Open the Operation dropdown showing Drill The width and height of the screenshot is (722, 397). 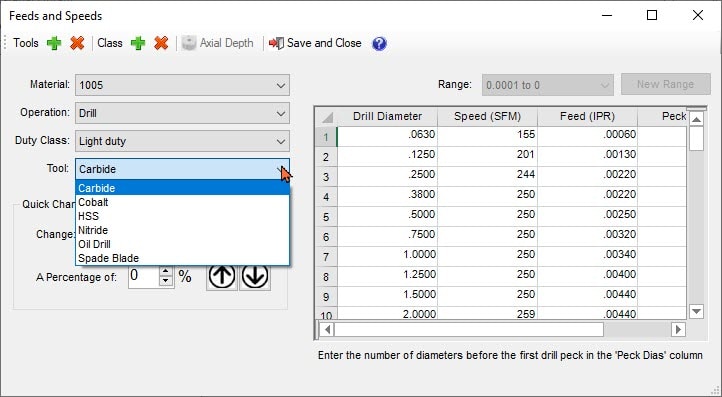tap(182, 113)
